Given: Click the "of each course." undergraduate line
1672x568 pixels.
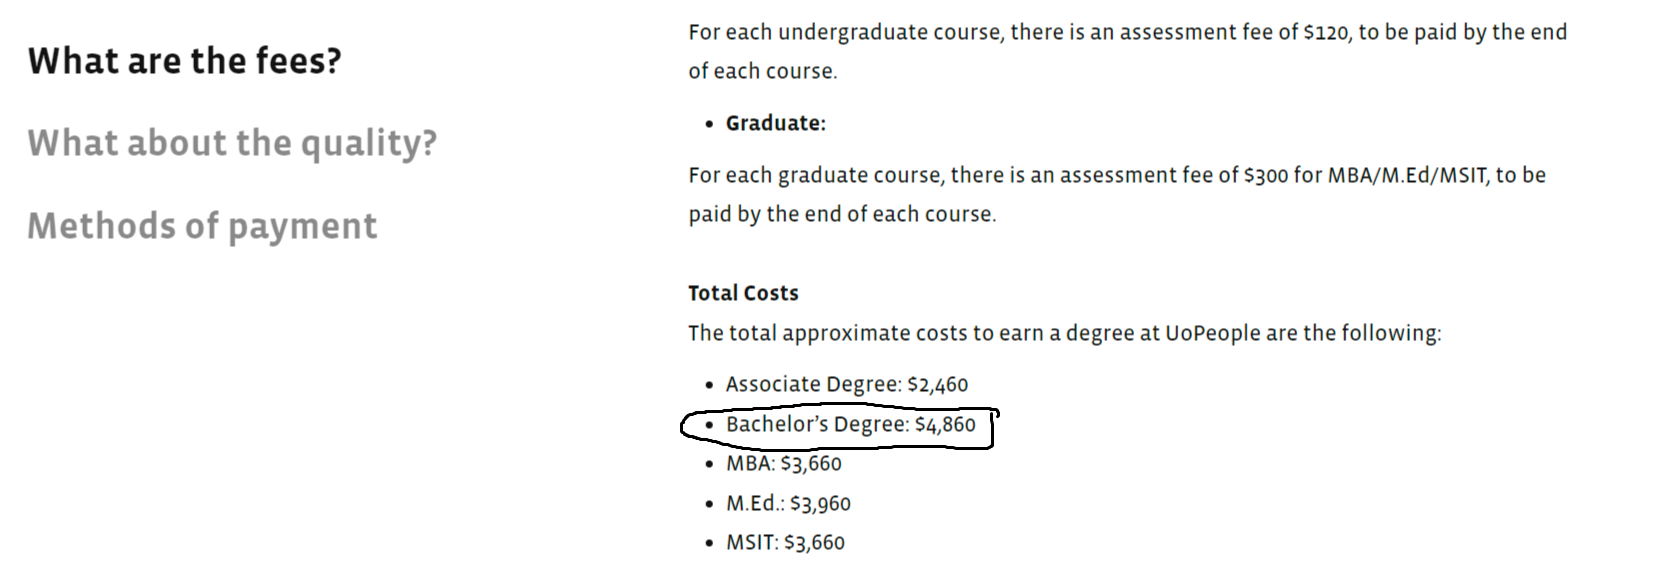Looking at the screenshot, I should (762, 71).
